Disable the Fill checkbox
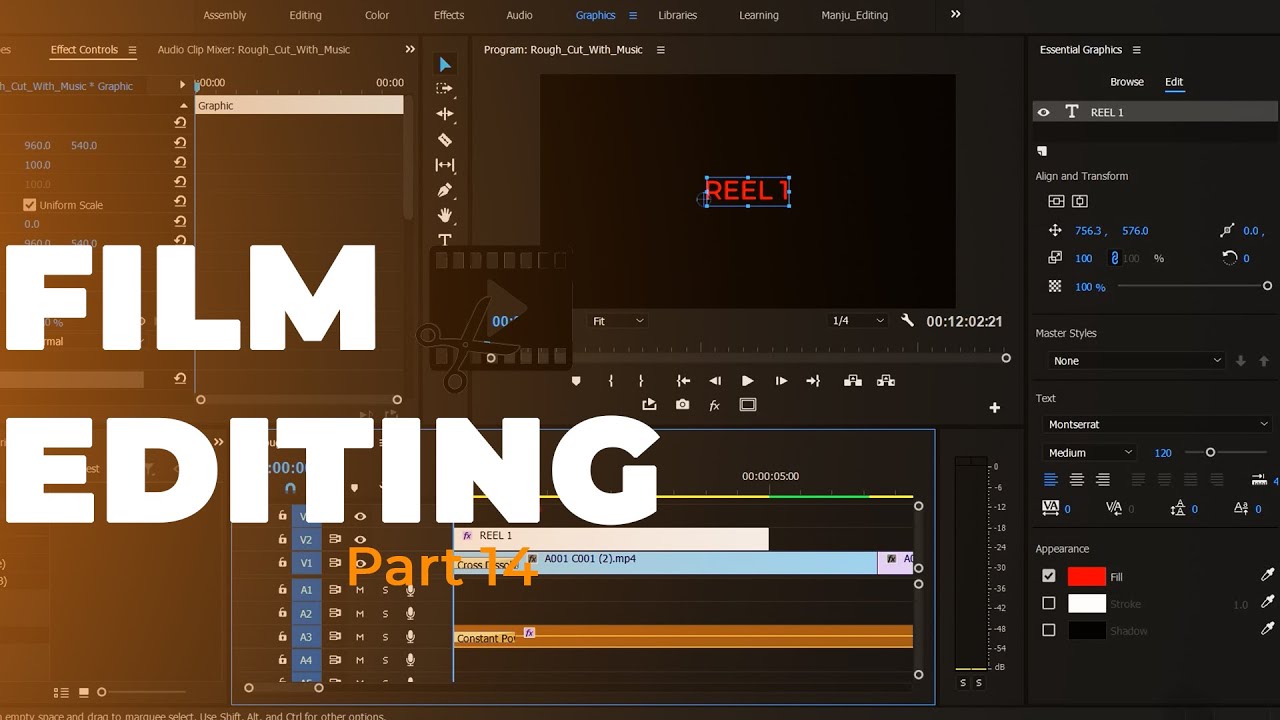The height and width of the screenshot is (720, 1280). click(x=1049, y=576)
